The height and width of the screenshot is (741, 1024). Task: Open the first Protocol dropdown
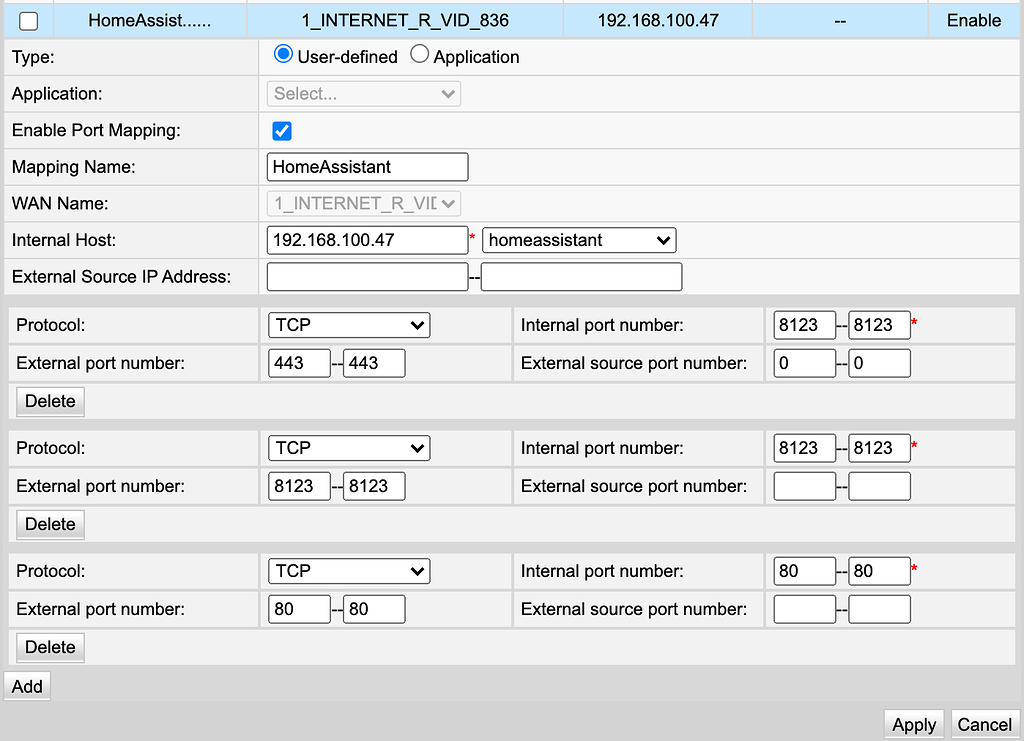tap(348, 325)
